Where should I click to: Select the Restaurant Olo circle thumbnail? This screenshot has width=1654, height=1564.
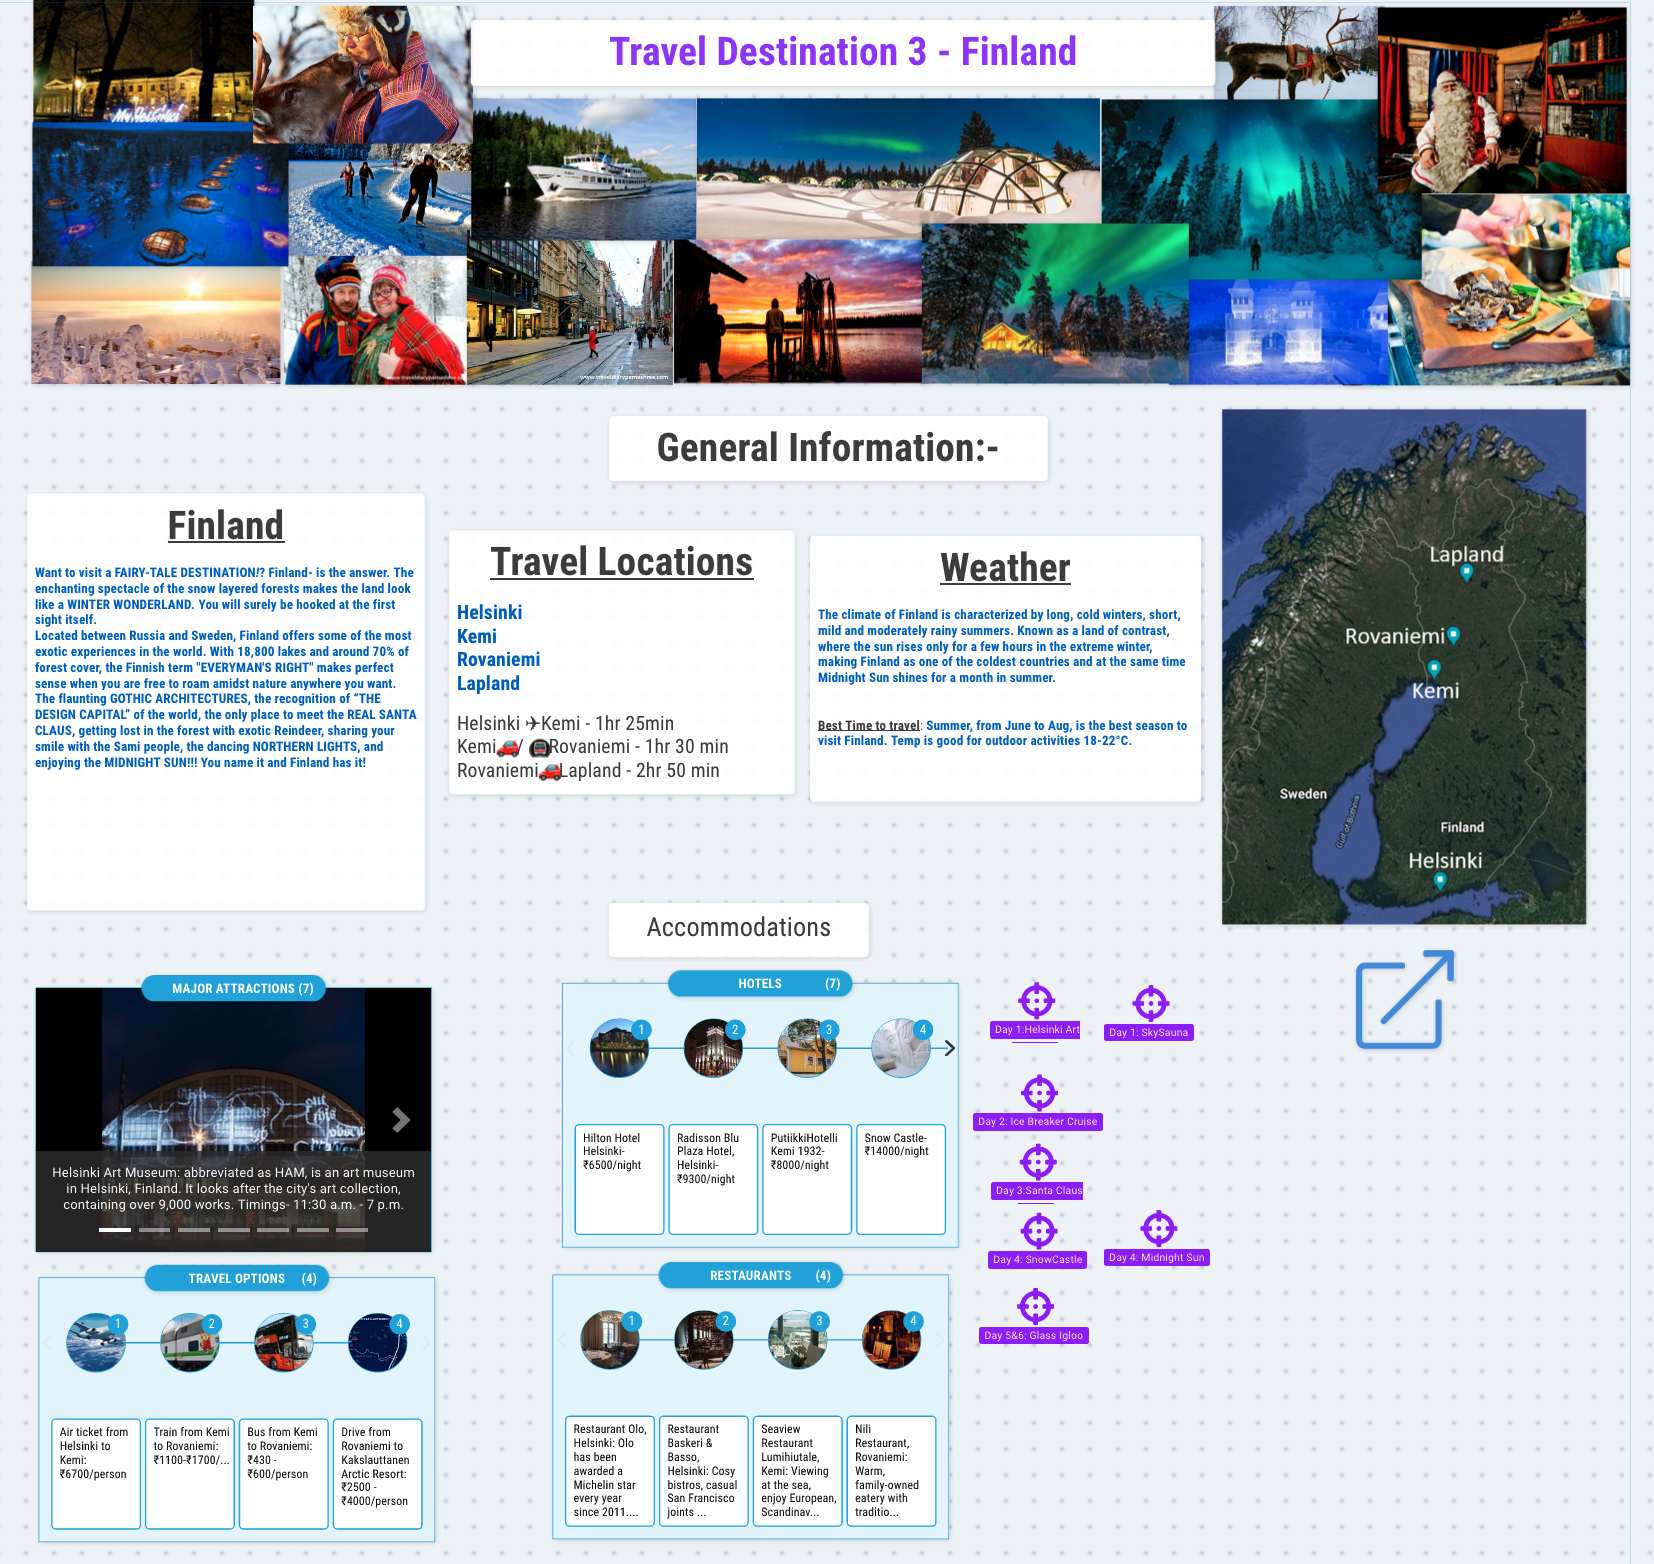coord(609,1340)
